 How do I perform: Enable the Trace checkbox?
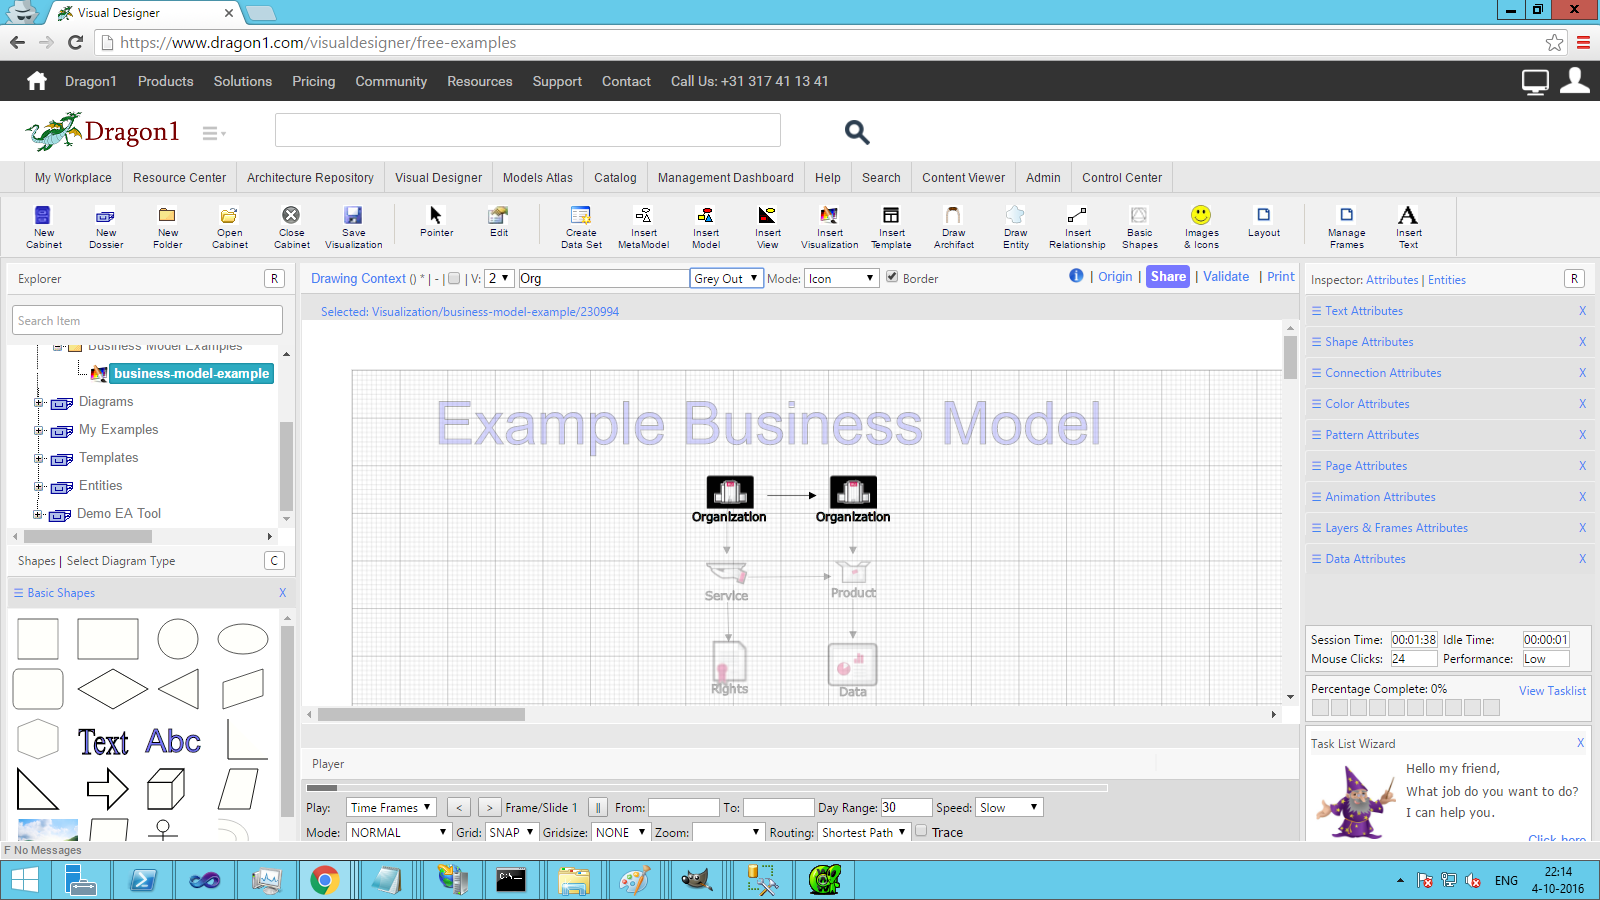pos(921,831)
